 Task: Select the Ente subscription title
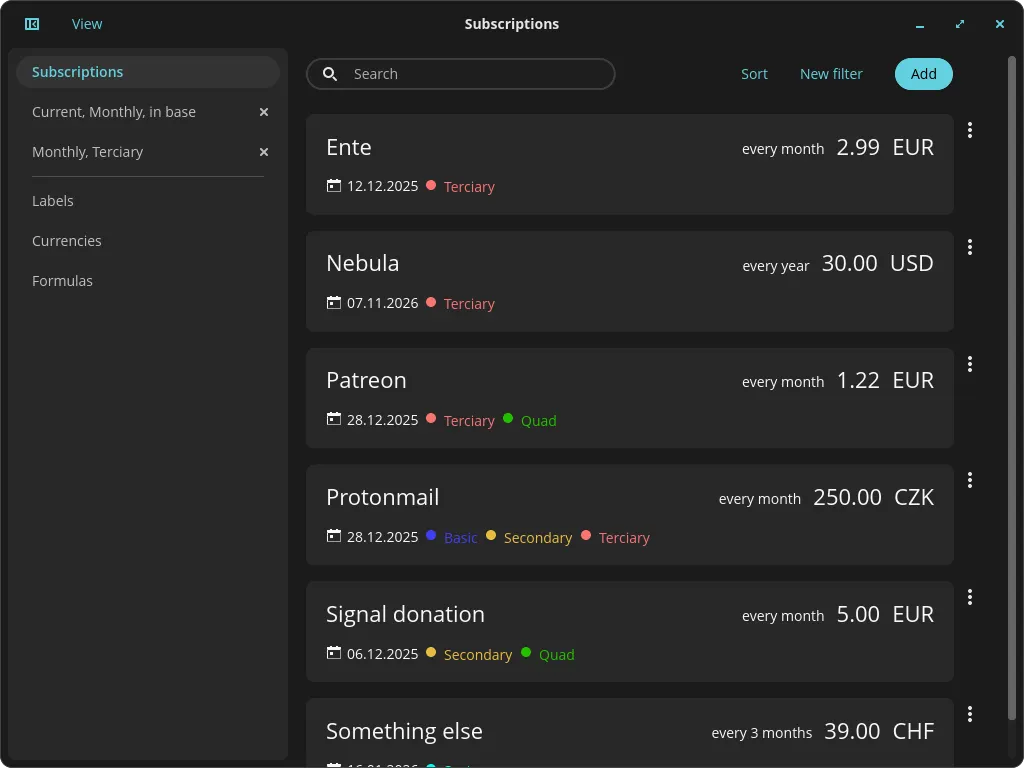tap(349, 147)
